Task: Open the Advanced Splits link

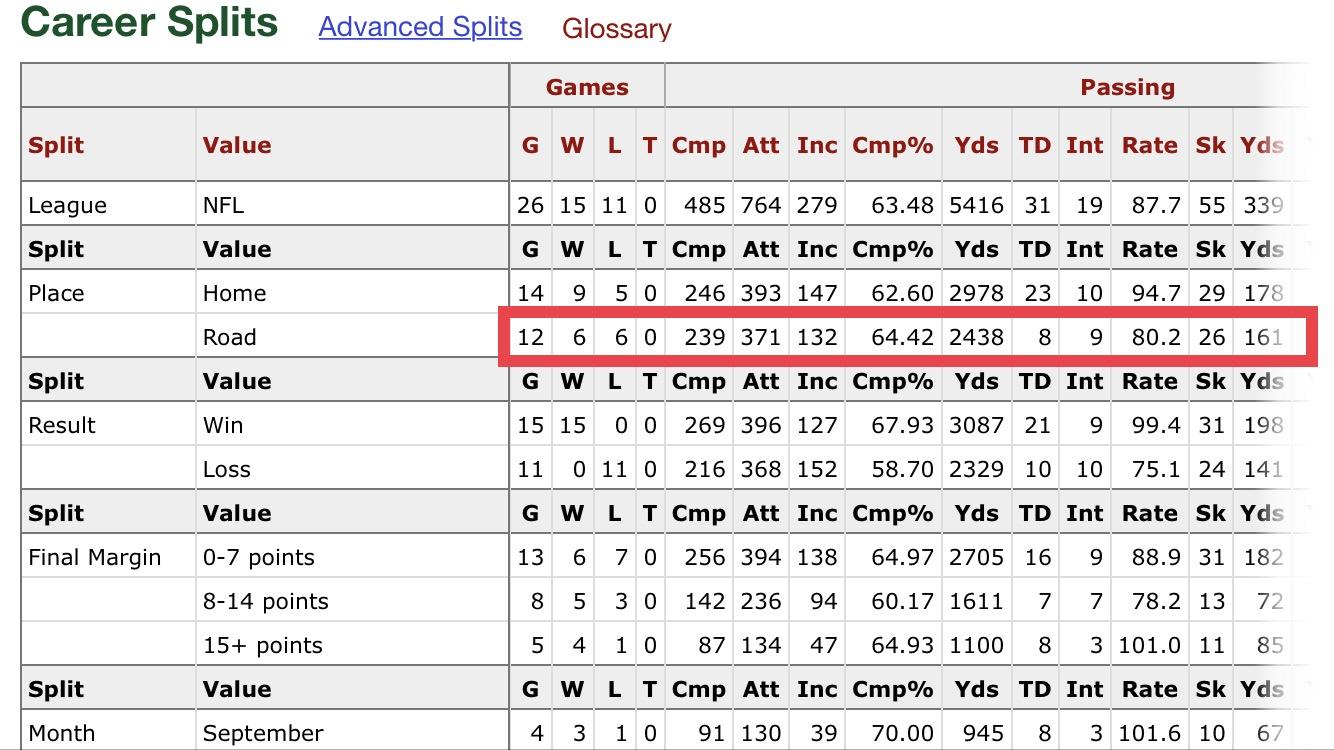Action: [420, 27]
